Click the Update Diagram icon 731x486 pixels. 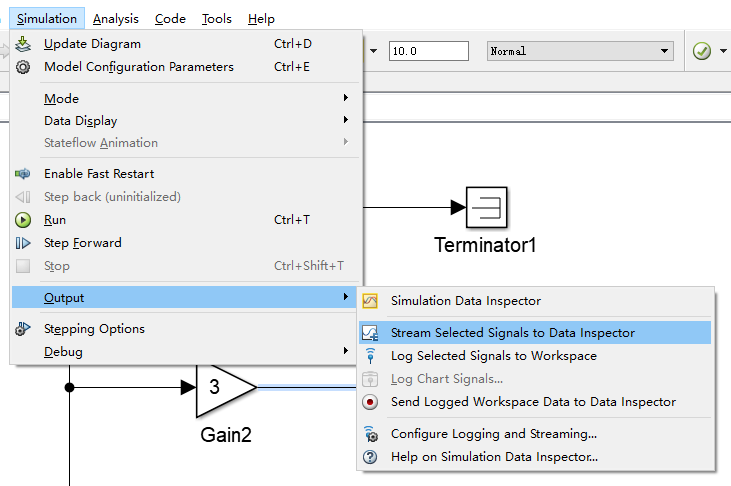point(24,44)
